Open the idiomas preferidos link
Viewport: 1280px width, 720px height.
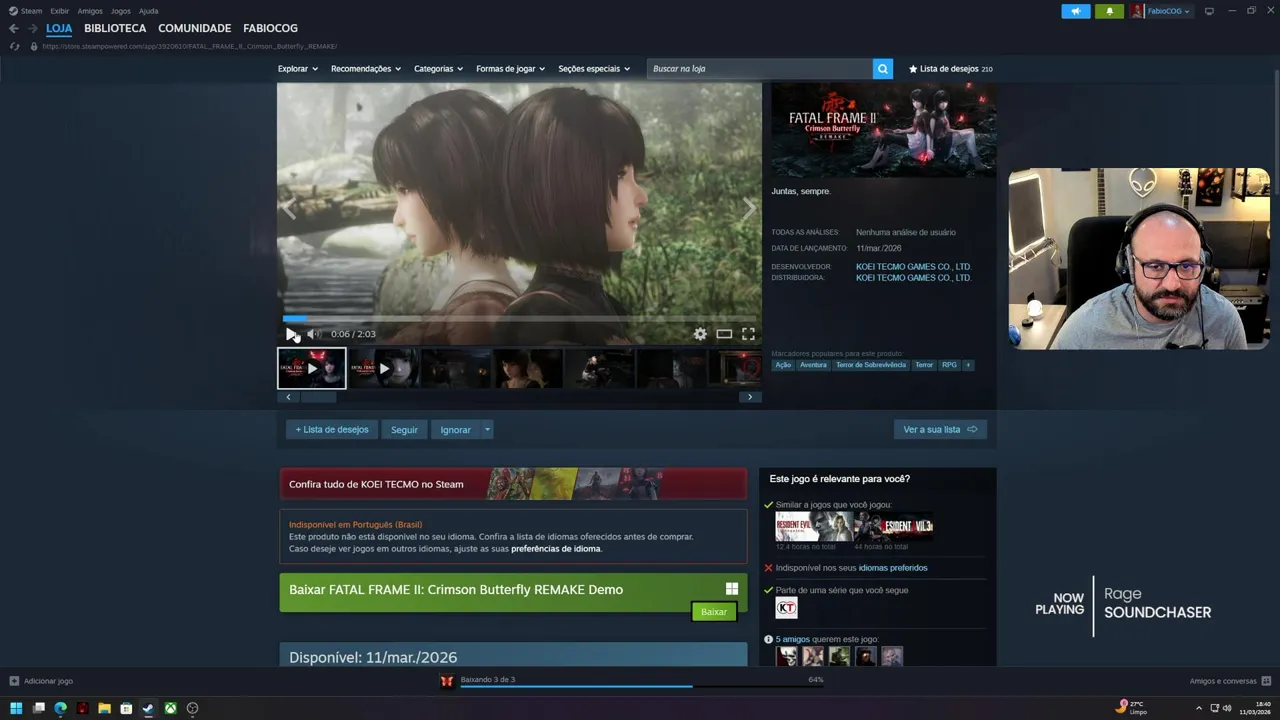tap(893, 568)
